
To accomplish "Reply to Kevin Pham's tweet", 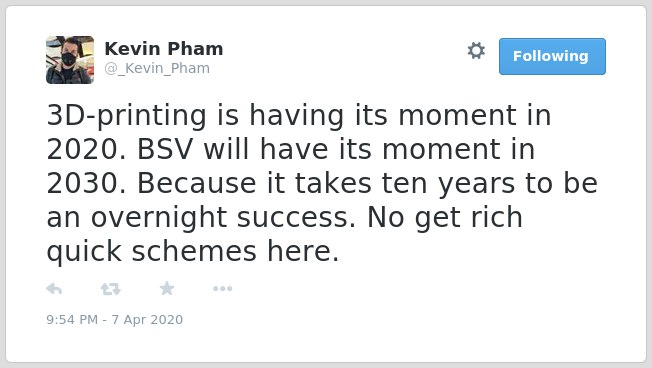I will 54,289.
